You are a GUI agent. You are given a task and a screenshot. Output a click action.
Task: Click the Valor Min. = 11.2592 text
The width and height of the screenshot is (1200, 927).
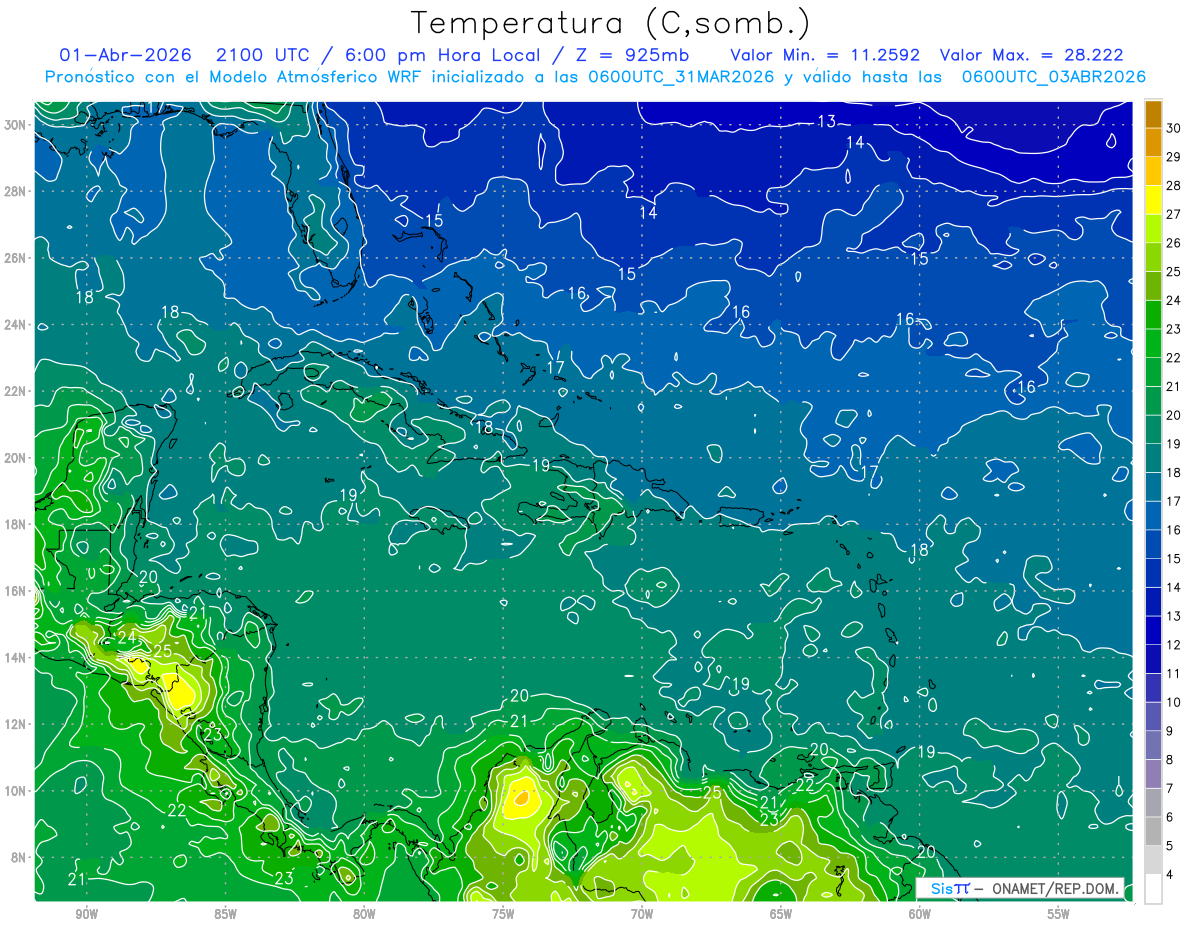(824, 55)
